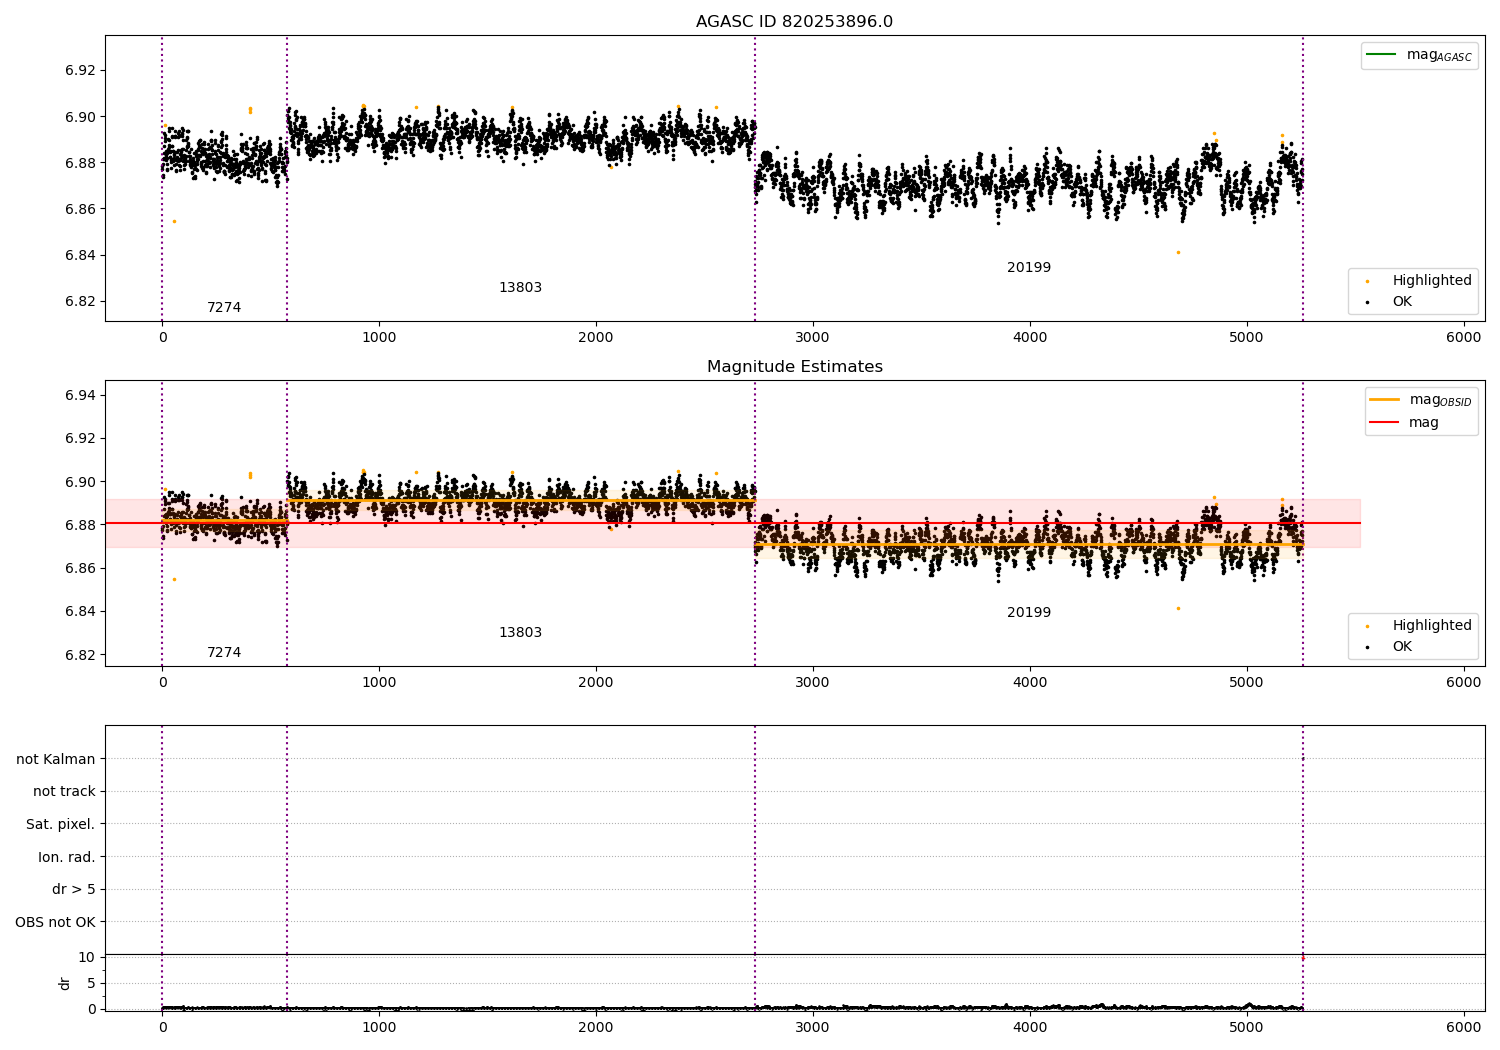The image size is (1500, 1050).
Task: Click the 6.92 tick in the AGASC ID plot
Action: click(x=80, y=71)
